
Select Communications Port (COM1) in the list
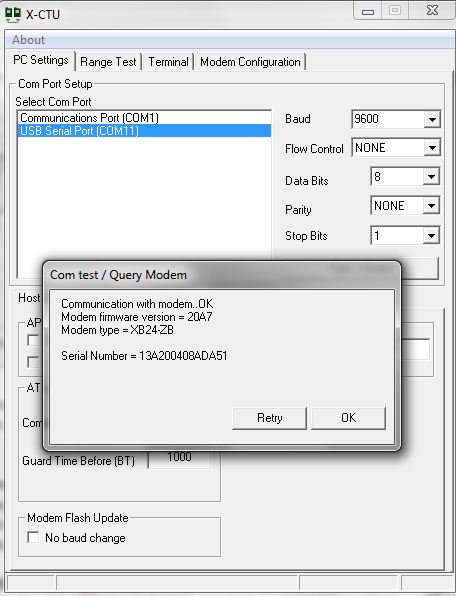[144, 118]
